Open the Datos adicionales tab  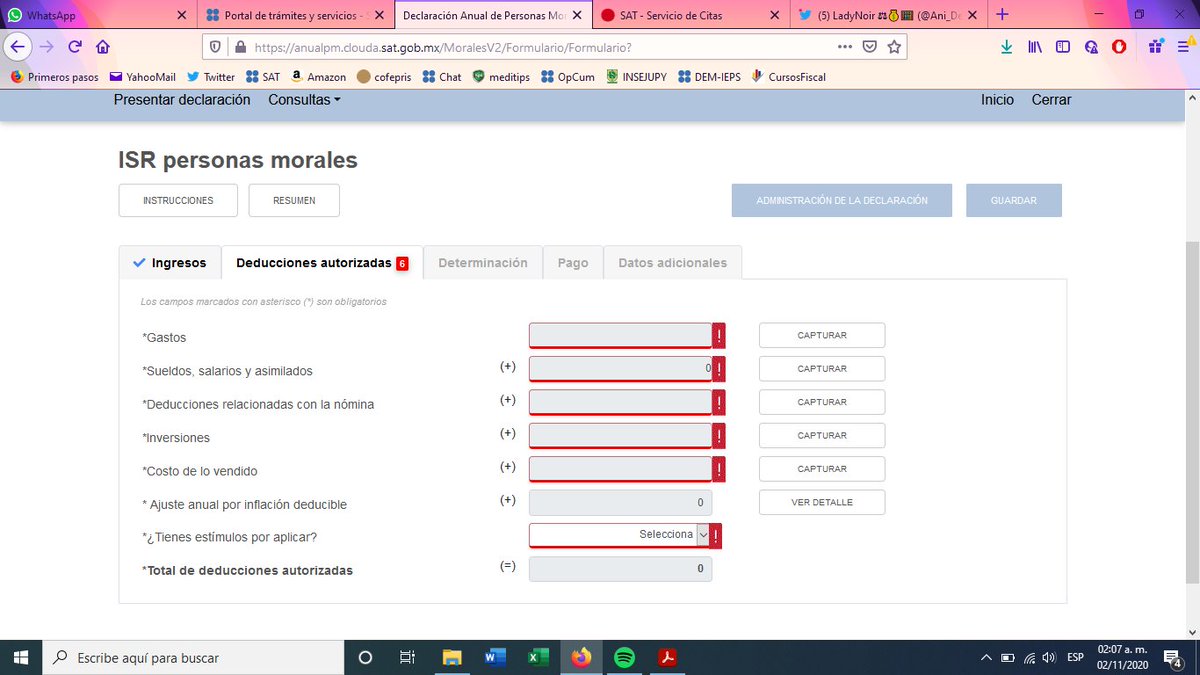673,263
